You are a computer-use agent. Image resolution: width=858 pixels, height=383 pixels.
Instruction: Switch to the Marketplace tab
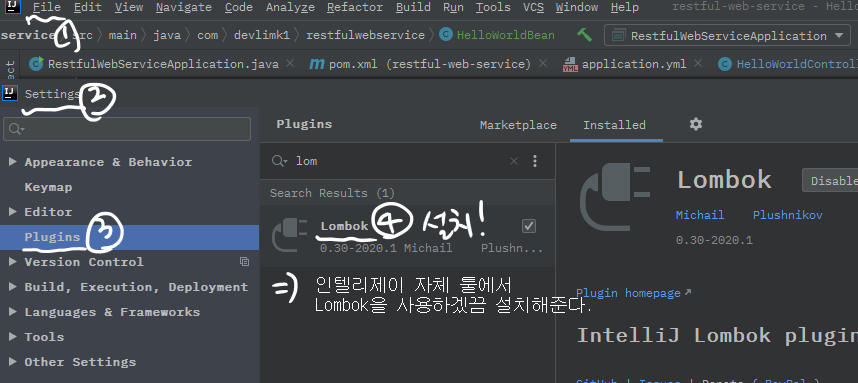point(518,125)
